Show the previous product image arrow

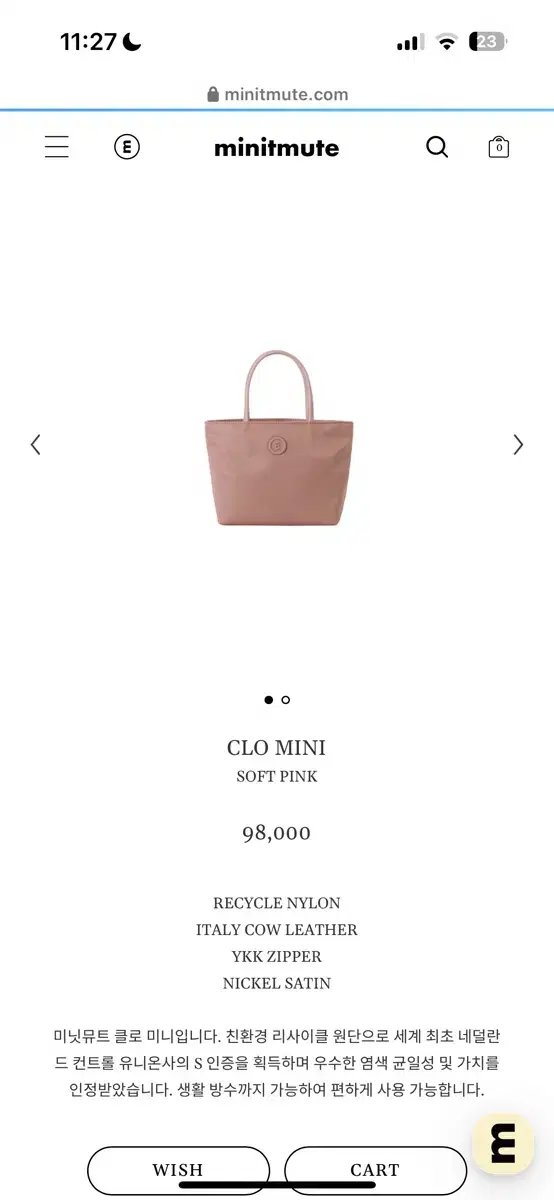(x=35, y=445)
